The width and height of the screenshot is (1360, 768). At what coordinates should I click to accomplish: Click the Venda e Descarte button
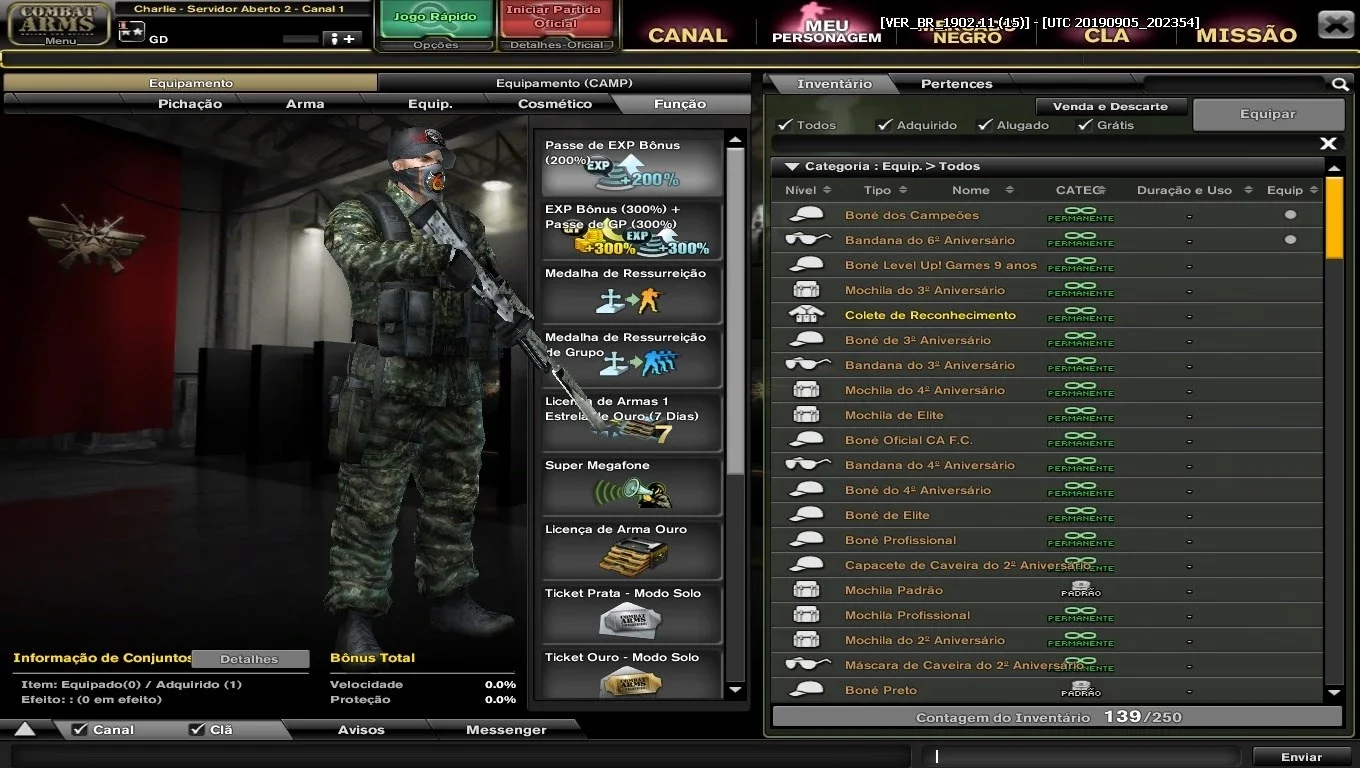pos(1110,106)
